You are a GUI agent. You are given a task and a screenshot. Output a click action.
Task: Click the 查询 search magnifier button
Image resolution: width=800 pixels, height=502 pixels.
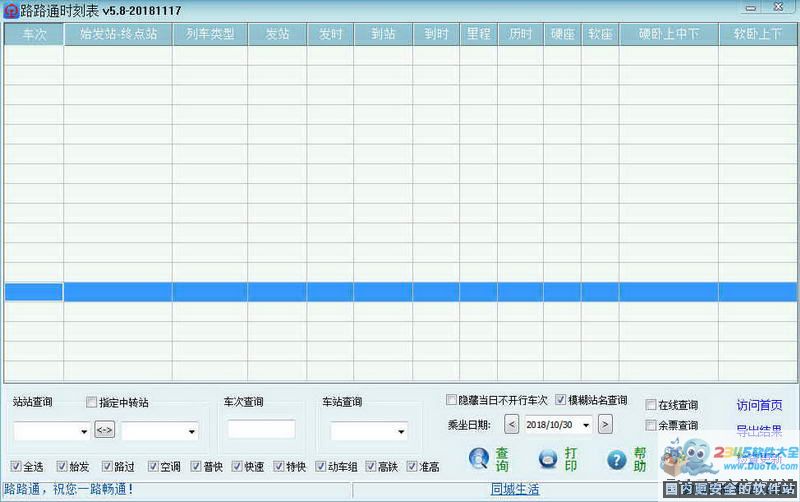tap(489, 459)
